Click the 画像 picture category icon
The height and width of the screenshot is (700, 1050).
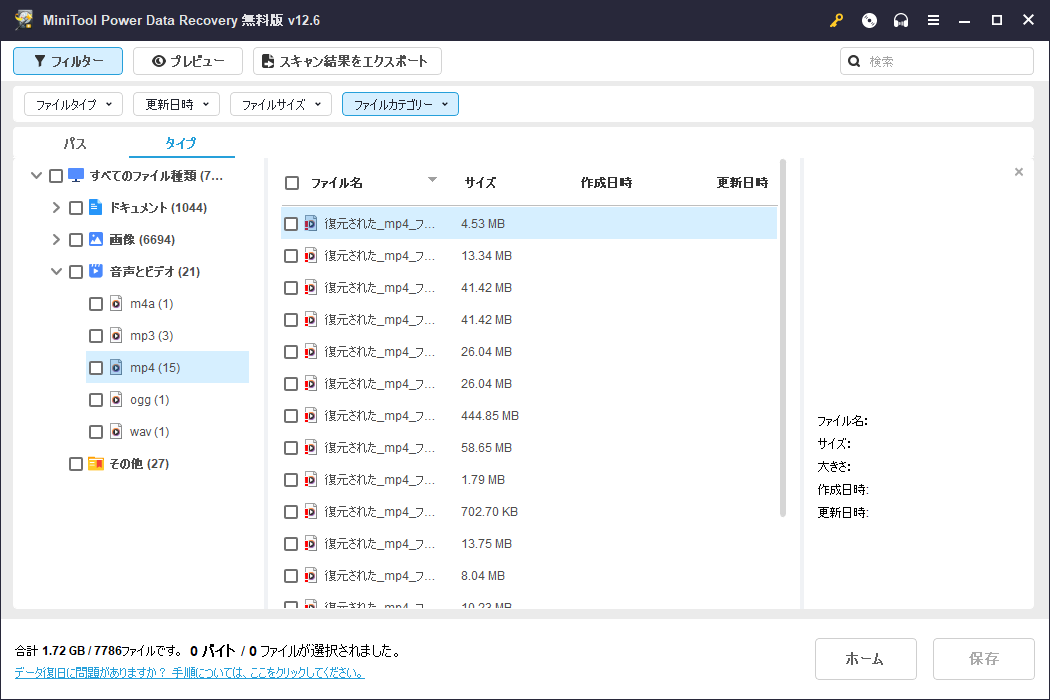[x=96, y=239]
